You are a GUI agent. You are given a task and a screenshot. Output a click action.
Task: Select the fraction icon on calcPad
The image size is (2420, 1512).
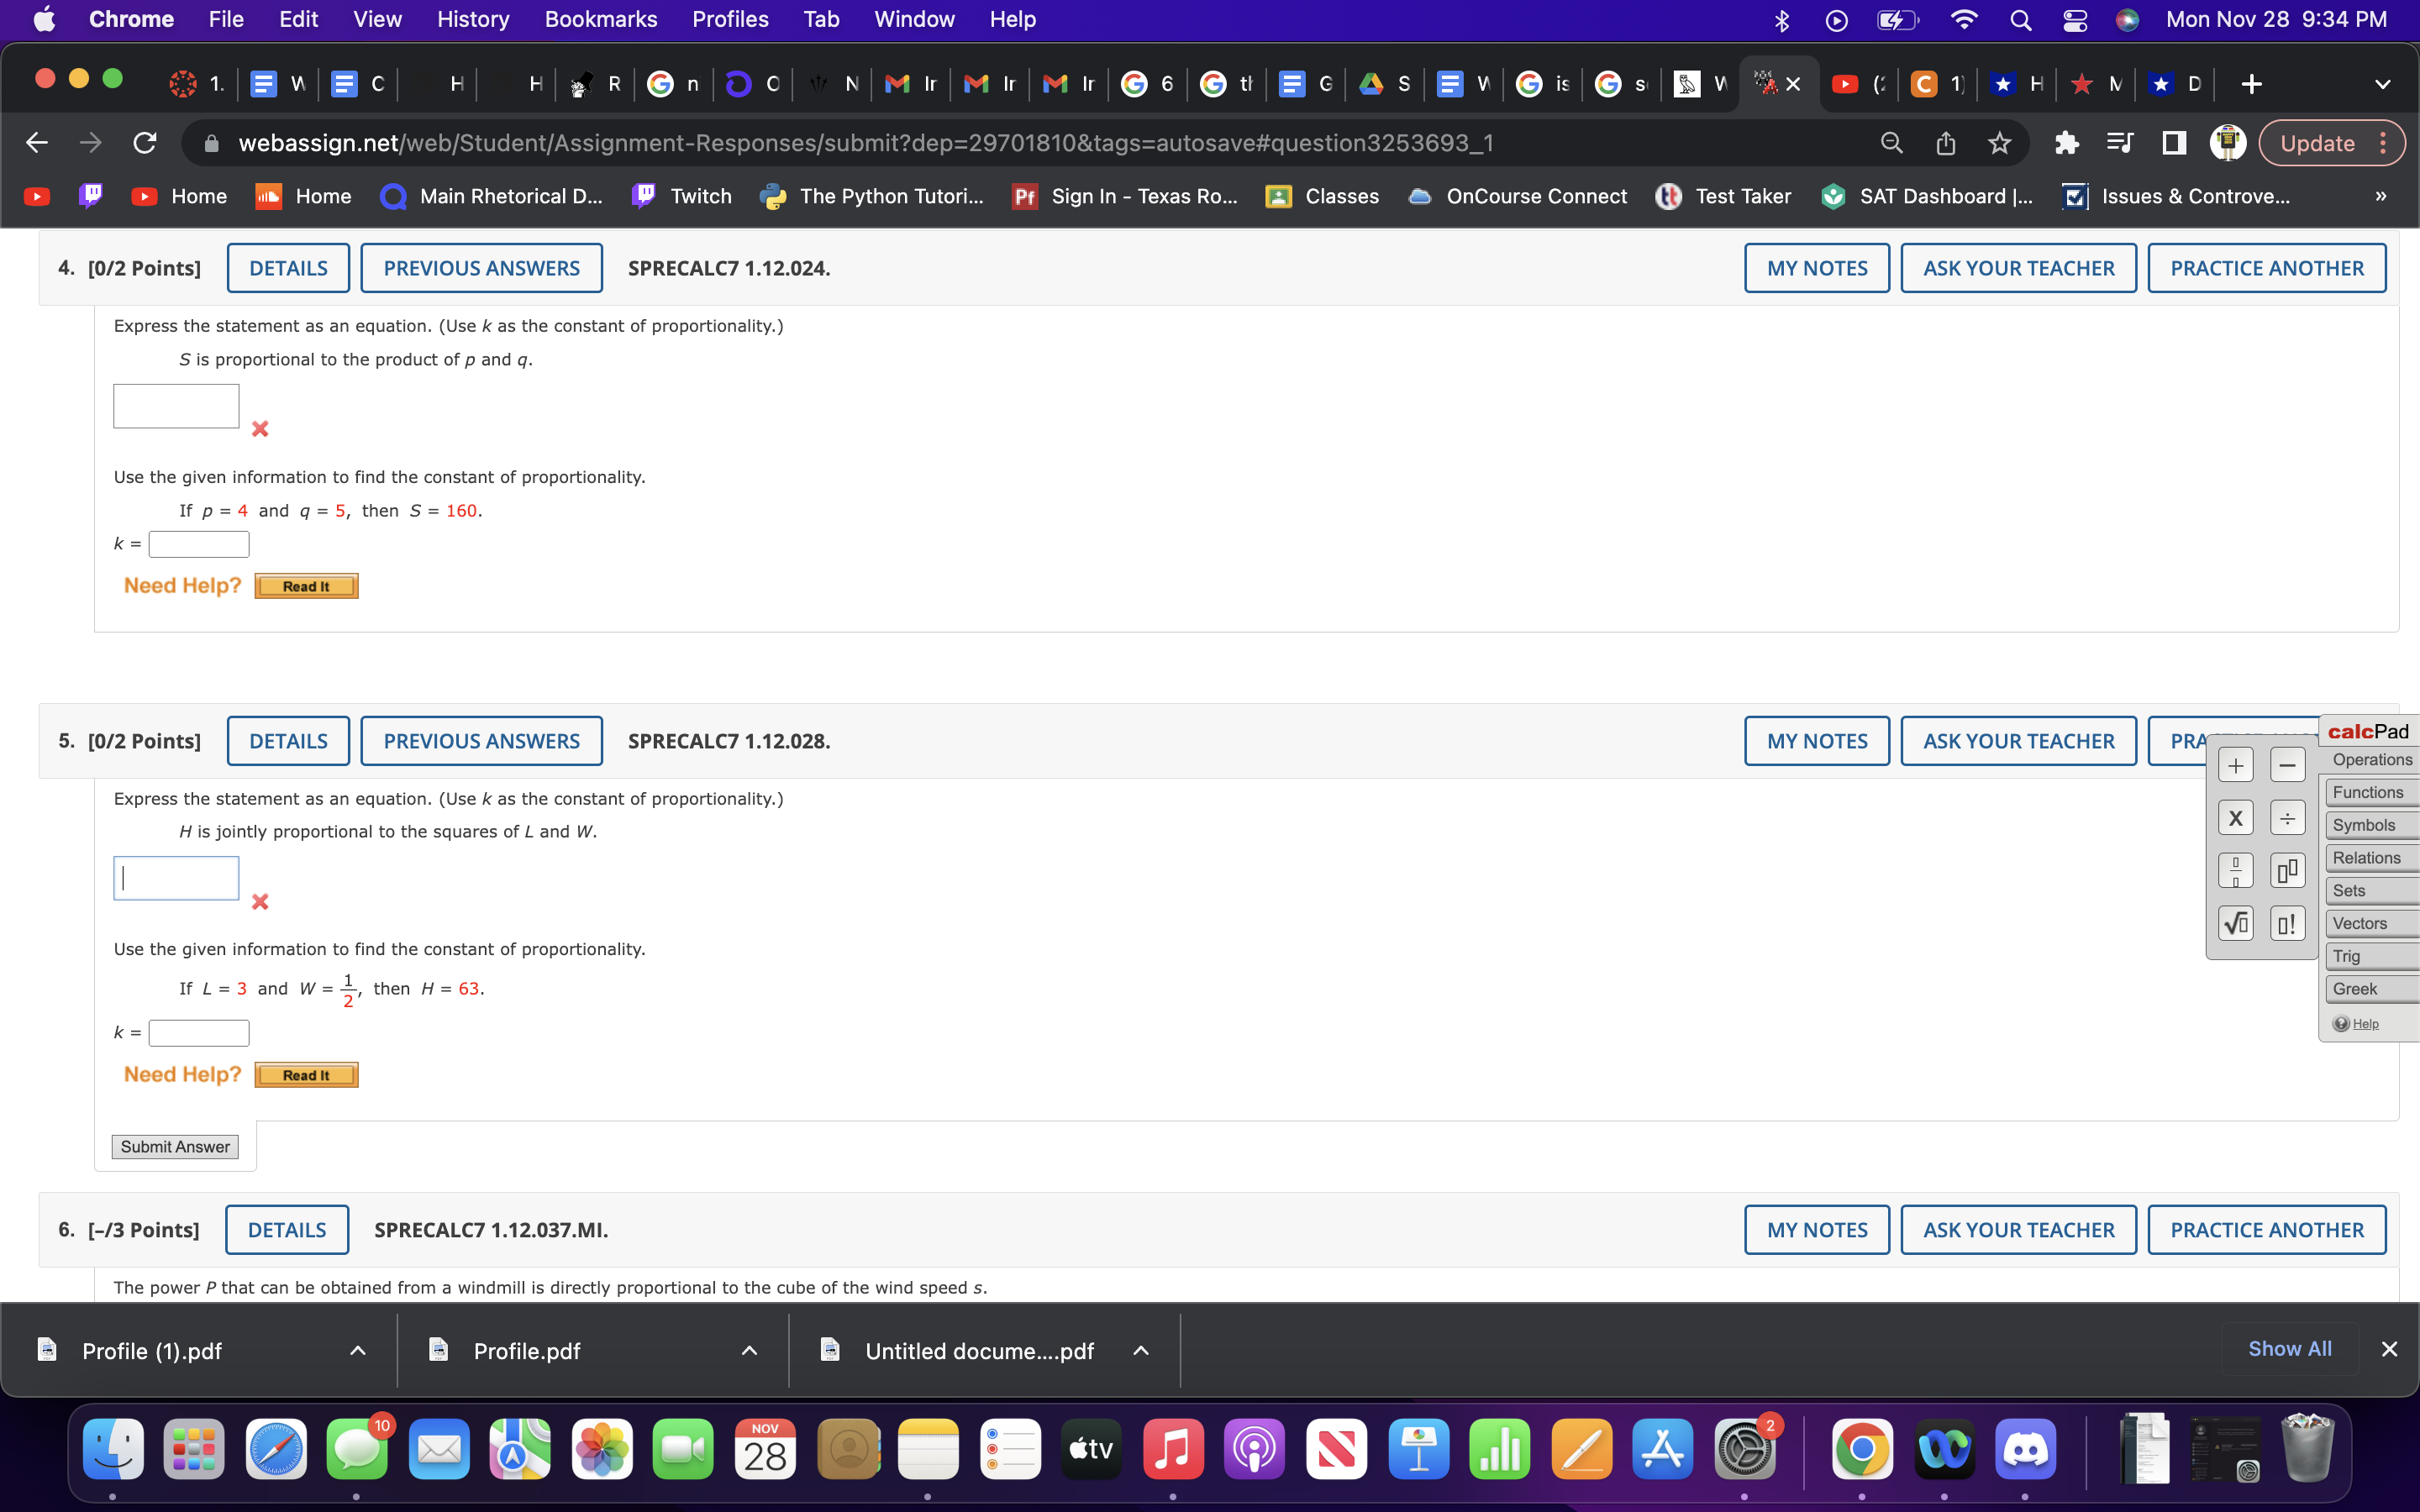[2236, 869]
